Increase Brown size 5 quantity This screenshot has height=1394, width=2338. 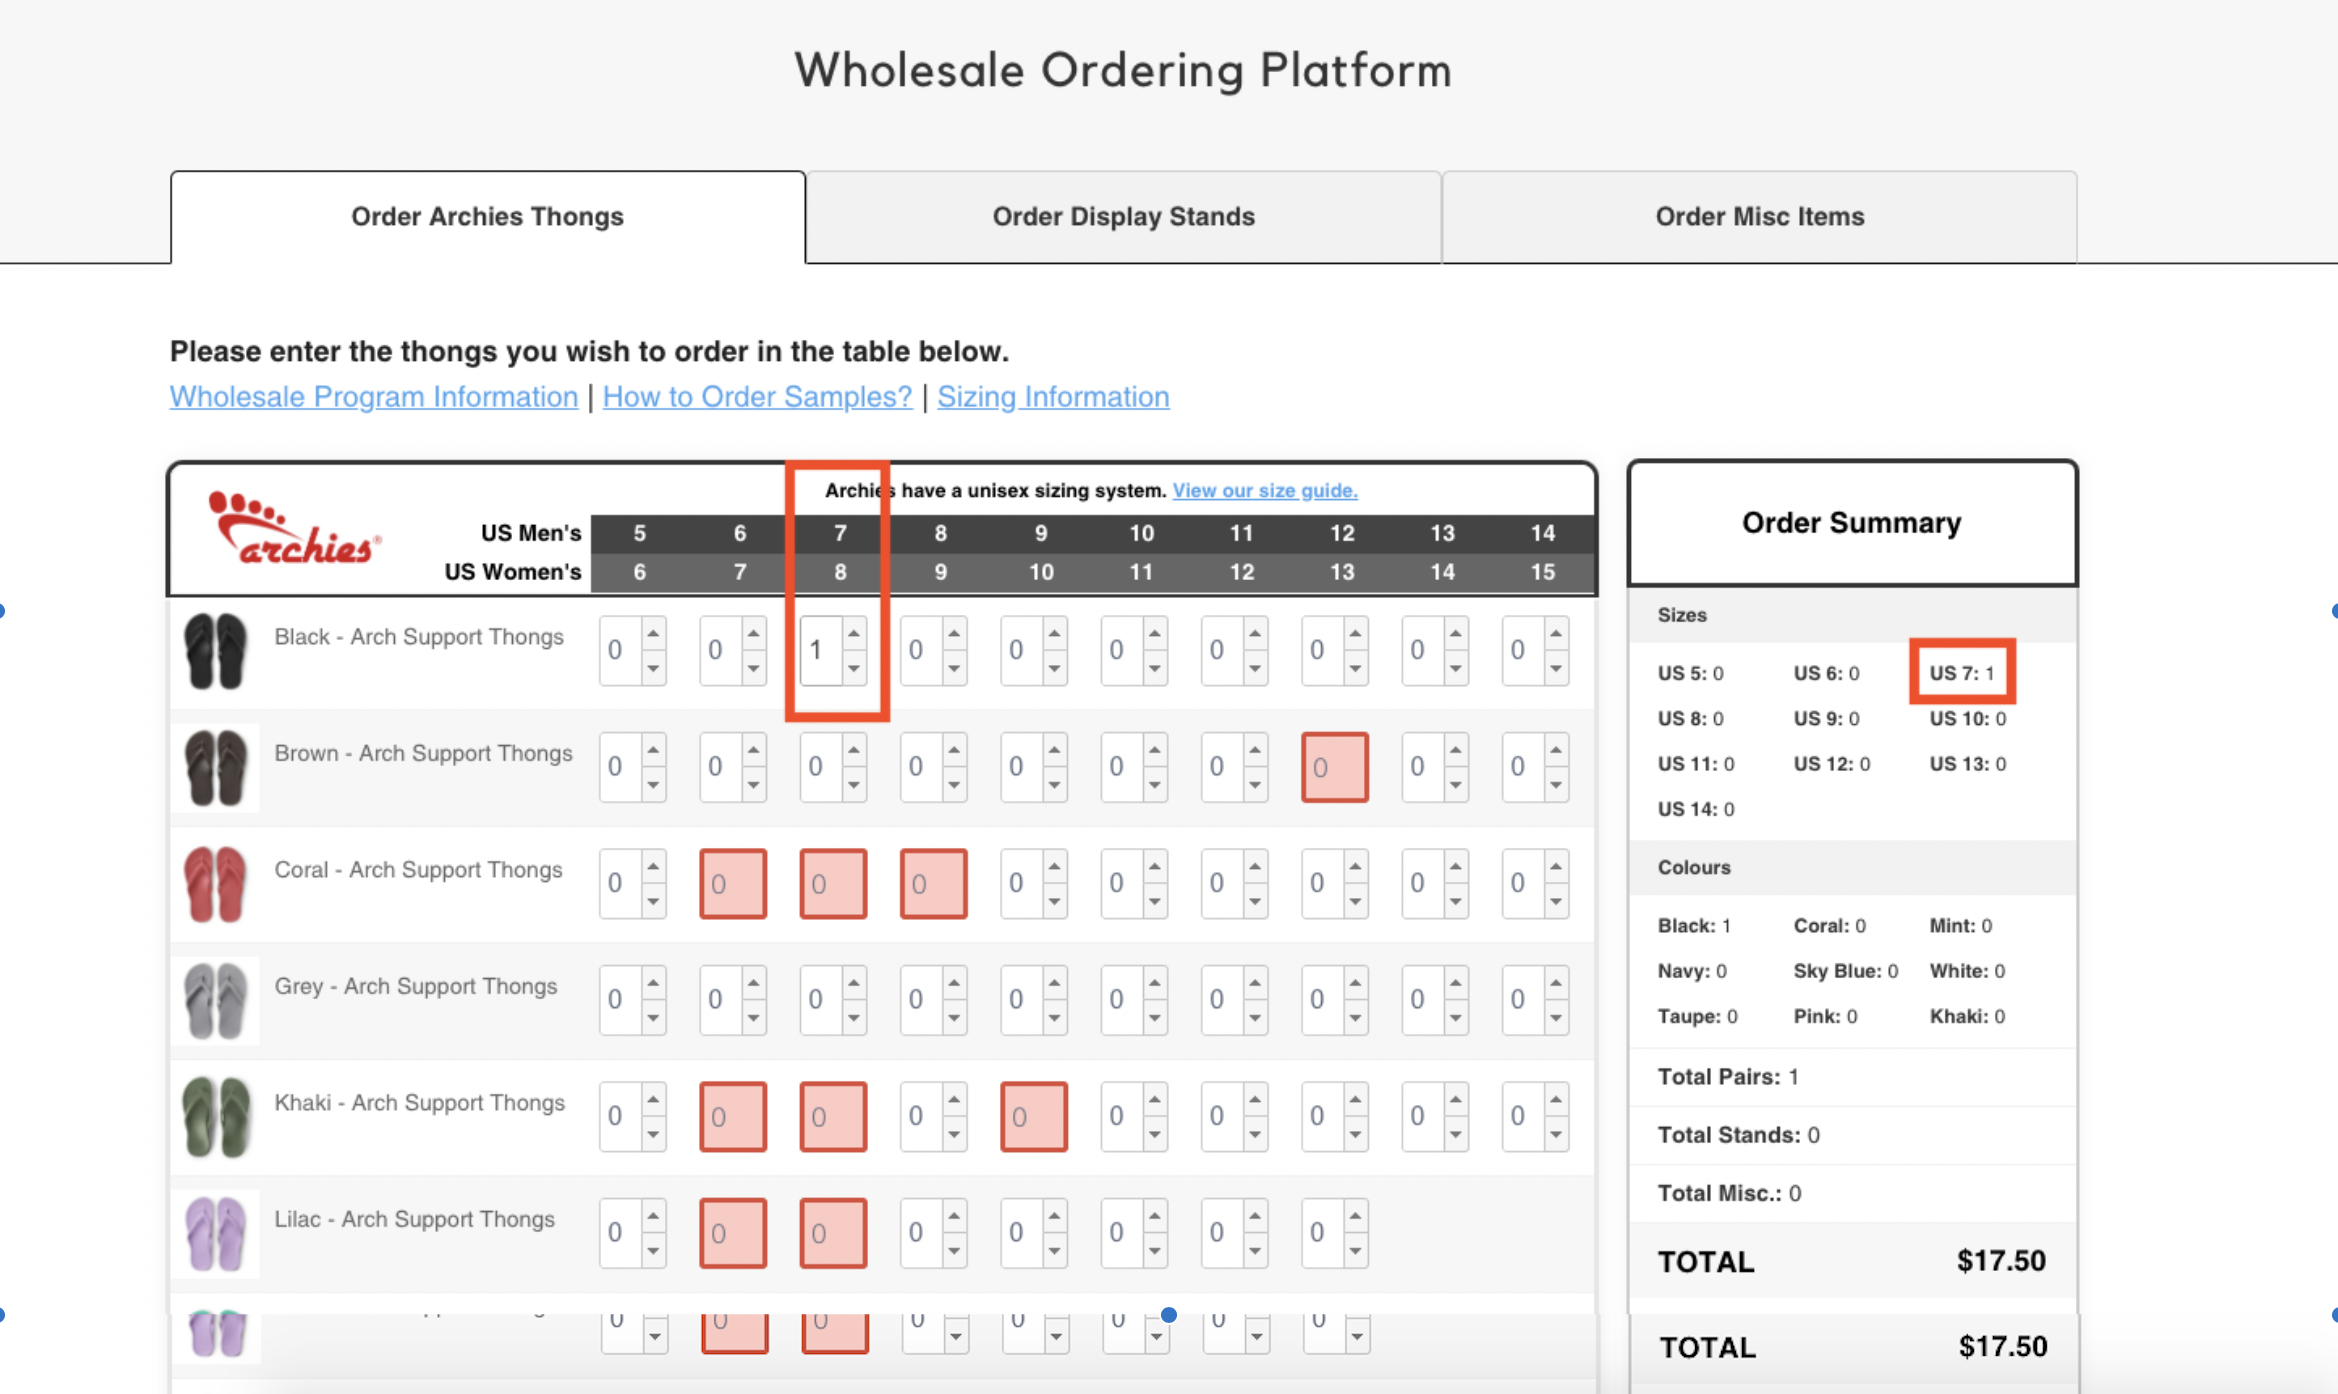[x=653, y=749]
